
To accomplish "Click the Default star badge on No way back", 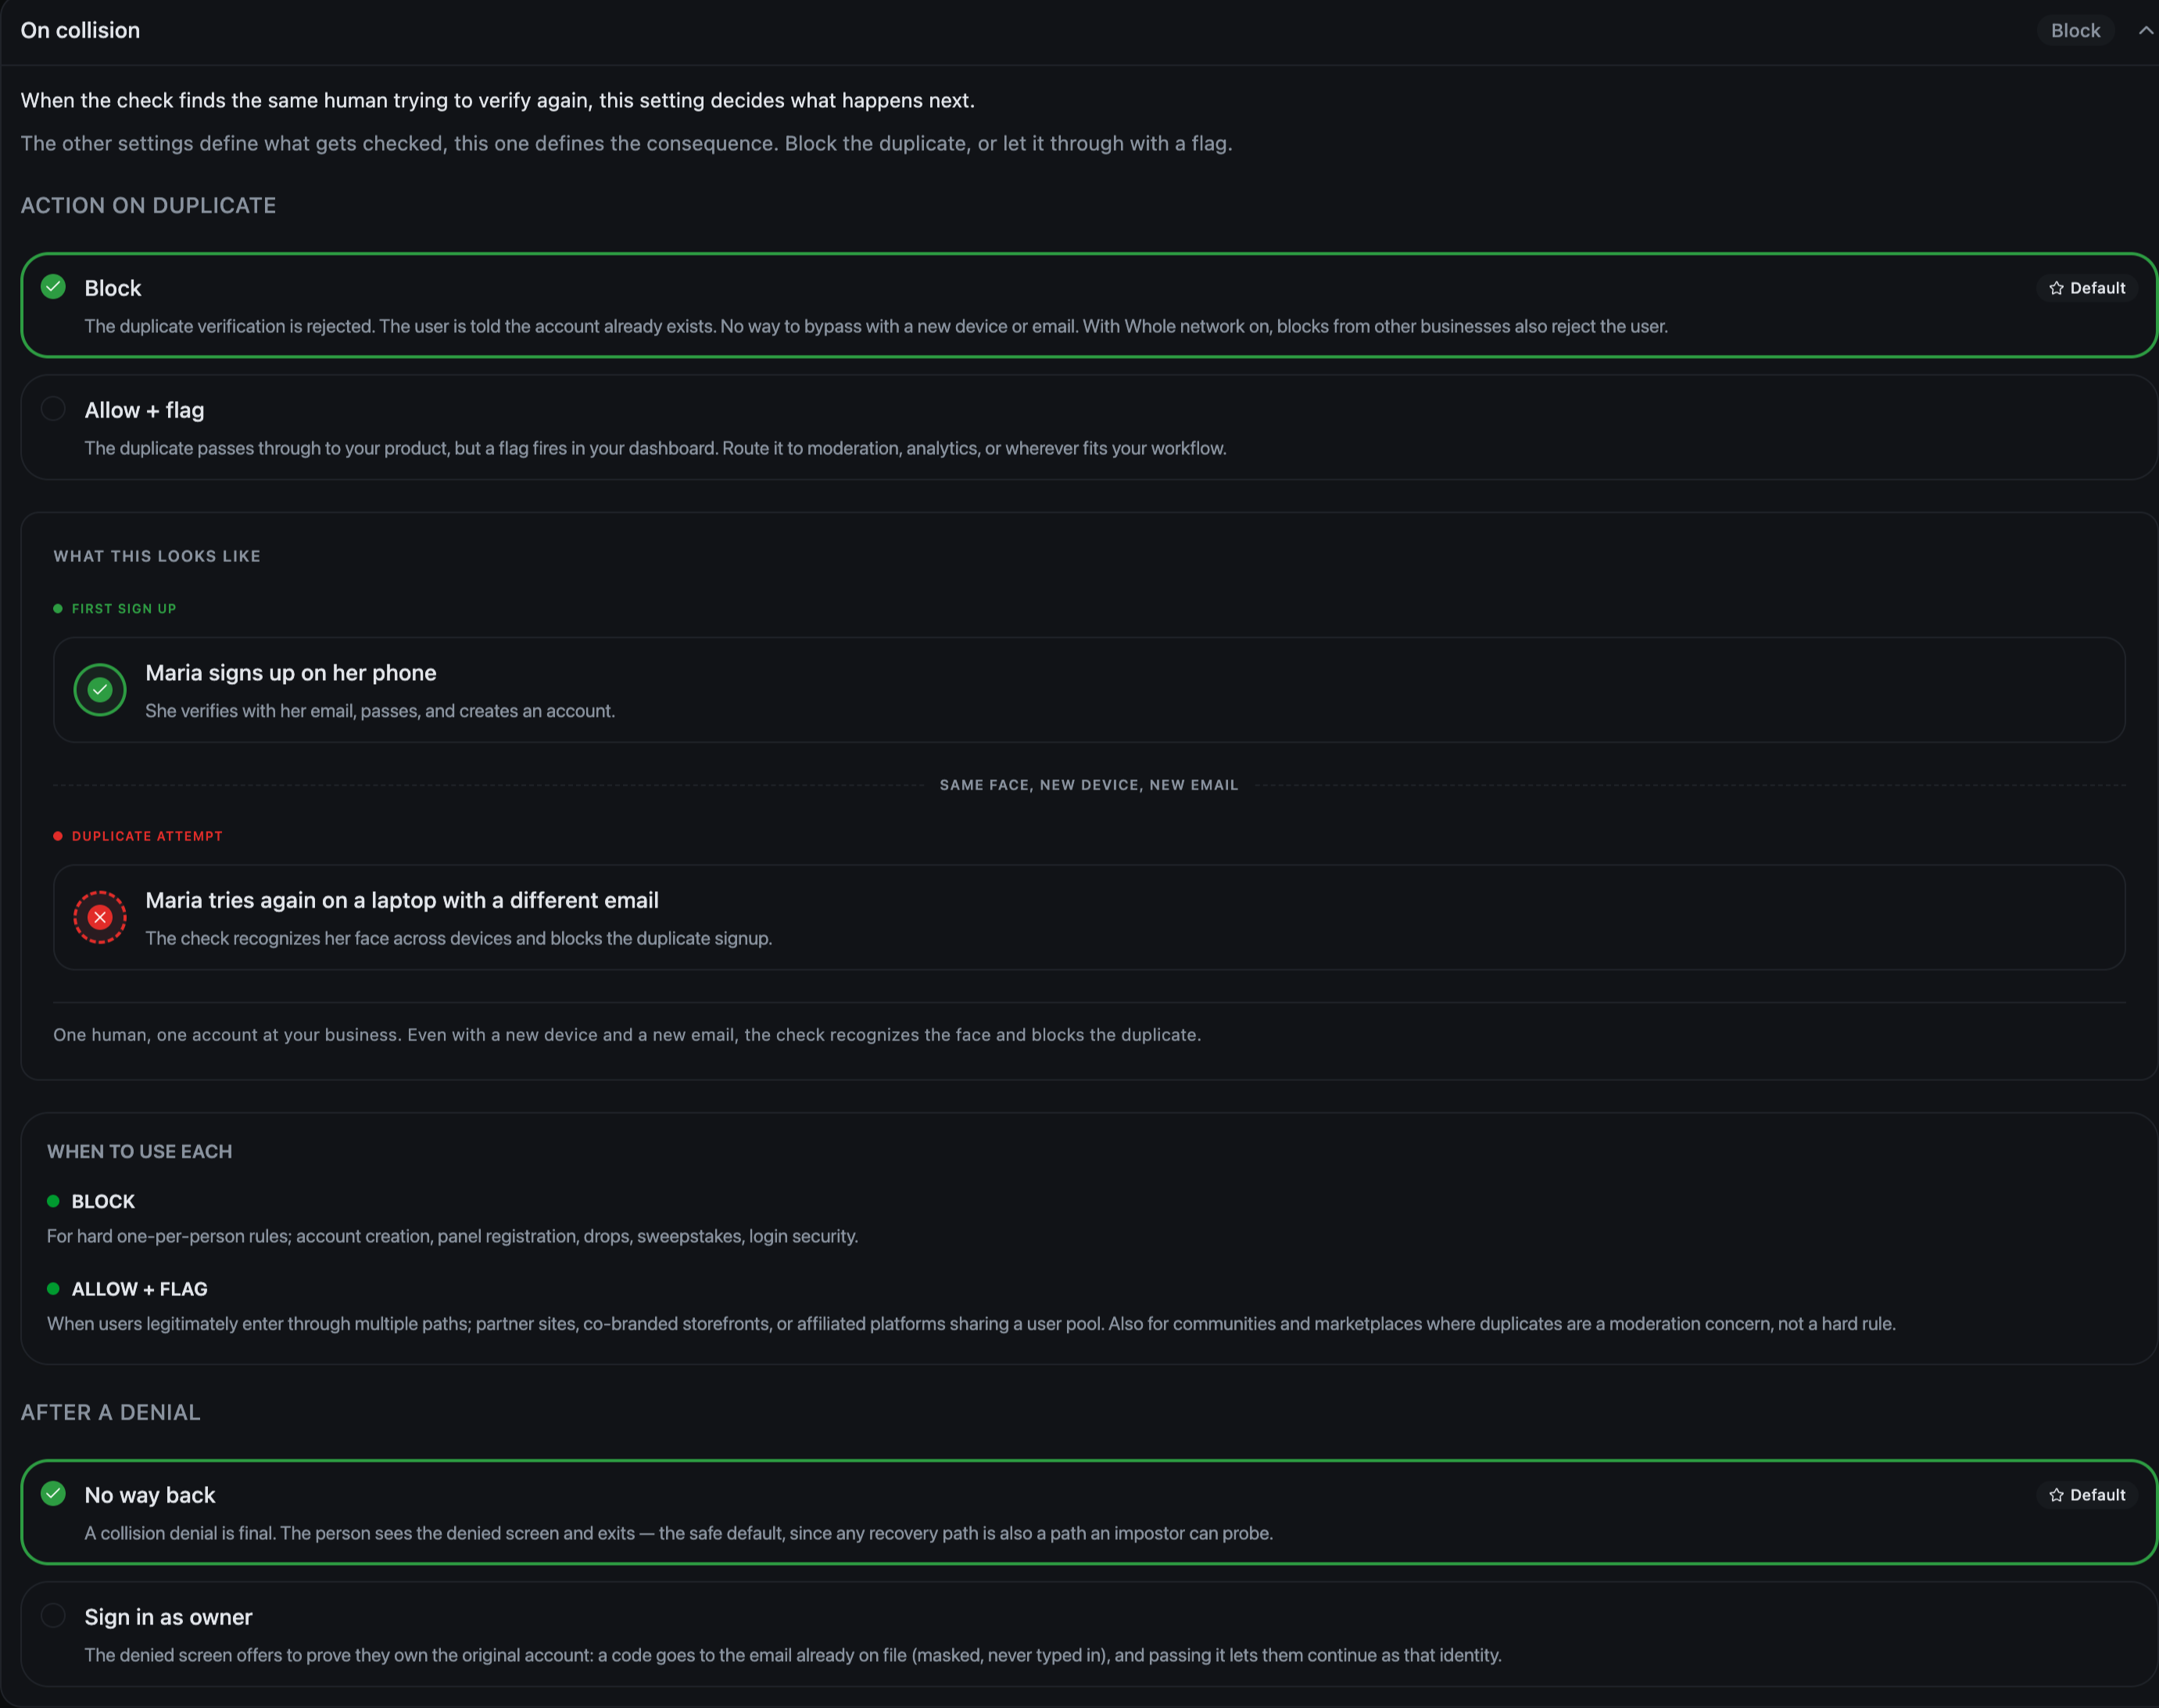I will pyautogui.click(x=2087, y=1495).
